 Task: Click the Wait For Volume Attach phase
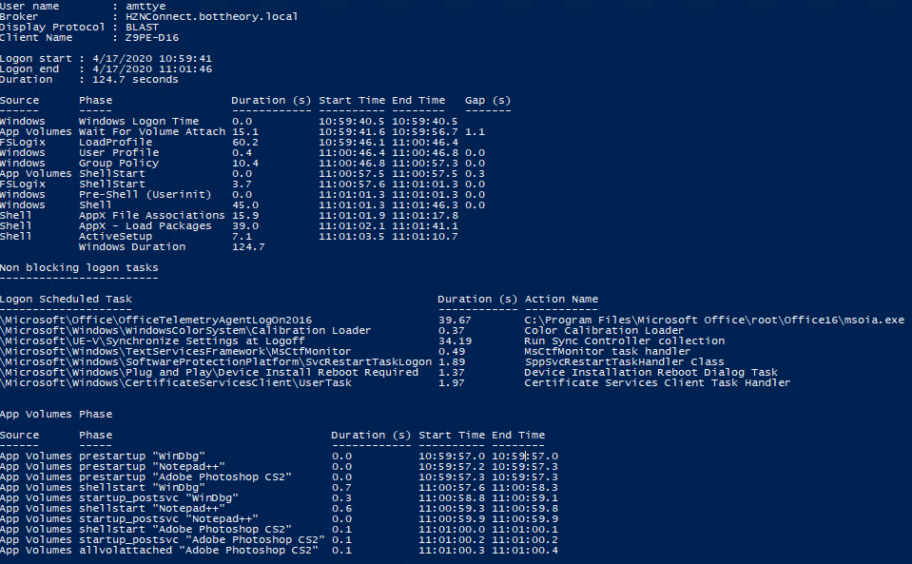click(152, 132)
